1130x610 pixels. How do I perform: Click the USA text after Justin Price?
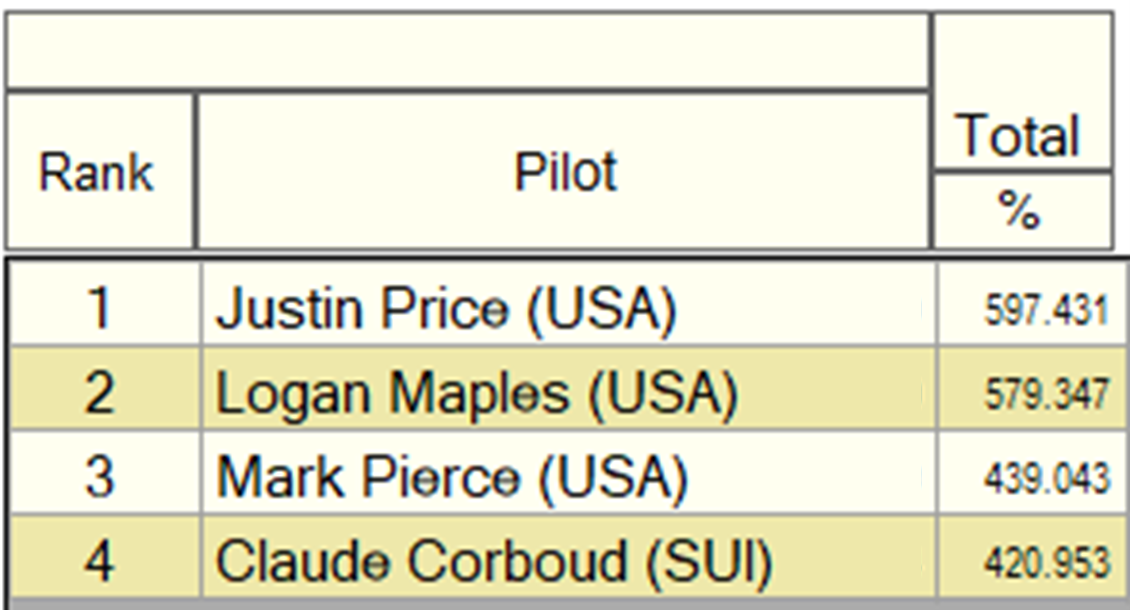click(x=602, y=309)
